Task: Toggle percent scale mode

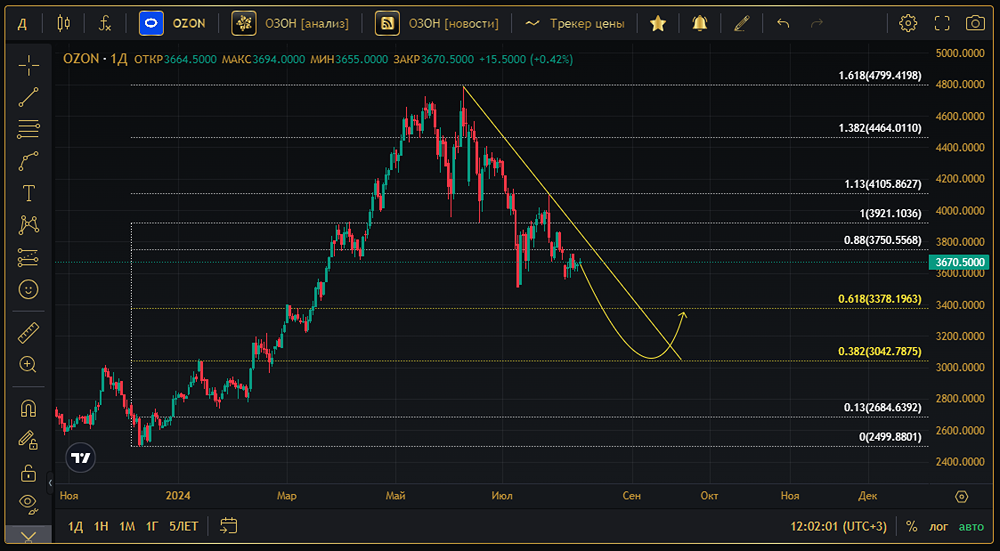Action: coord(911,527)
